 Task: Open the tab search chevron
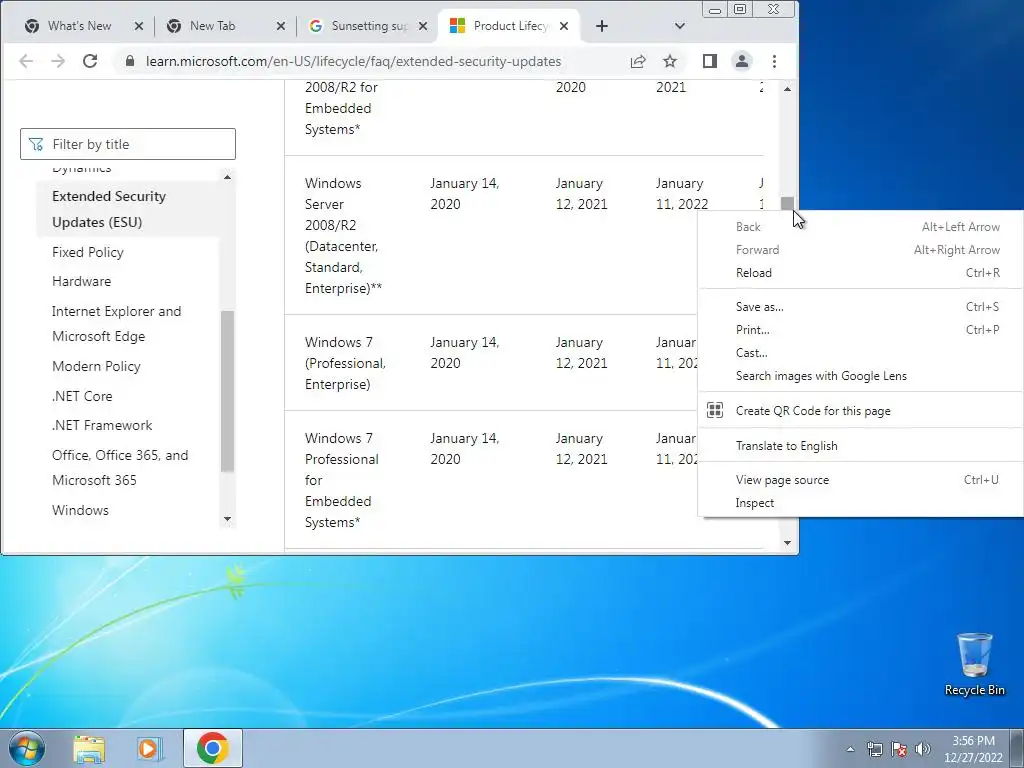[x=680, y=26]
